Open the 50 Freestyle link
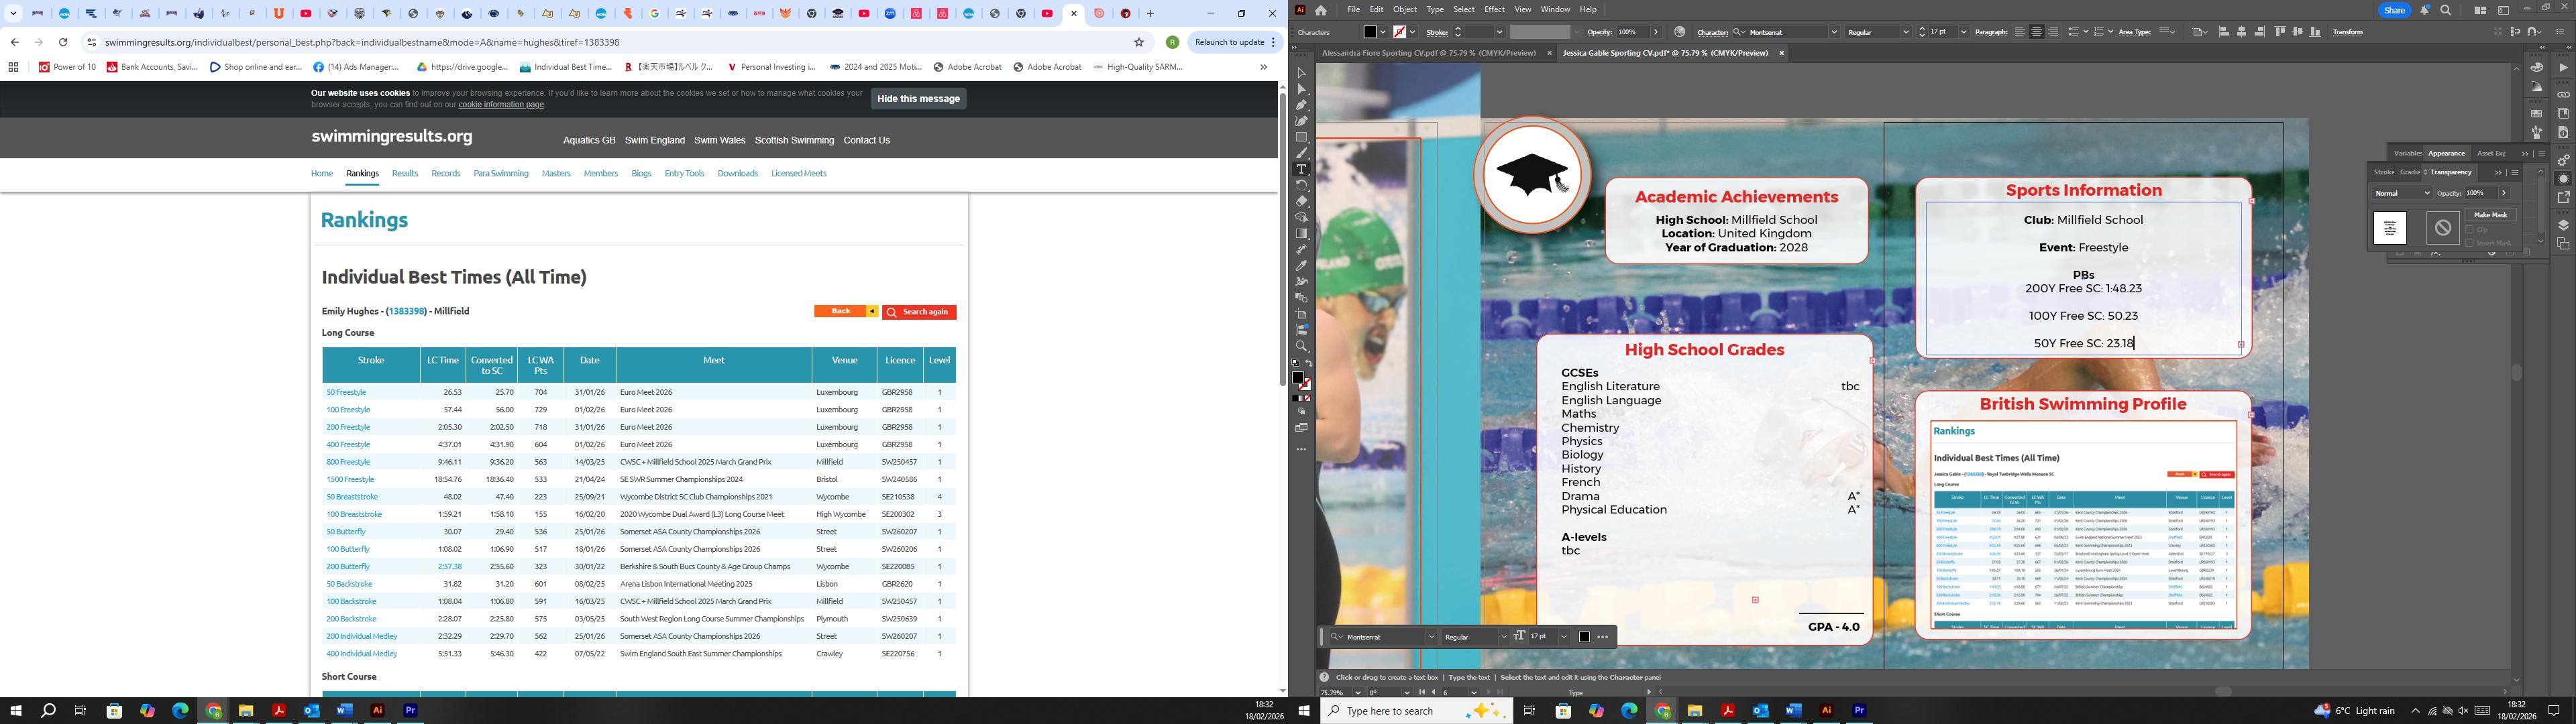The height and width of the screenshot is (724, 2576). pos(346,392)
